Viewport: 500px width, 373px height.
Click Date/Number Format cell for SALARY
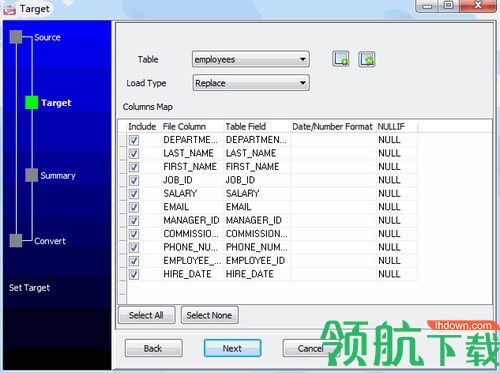[x=334, y=193]
